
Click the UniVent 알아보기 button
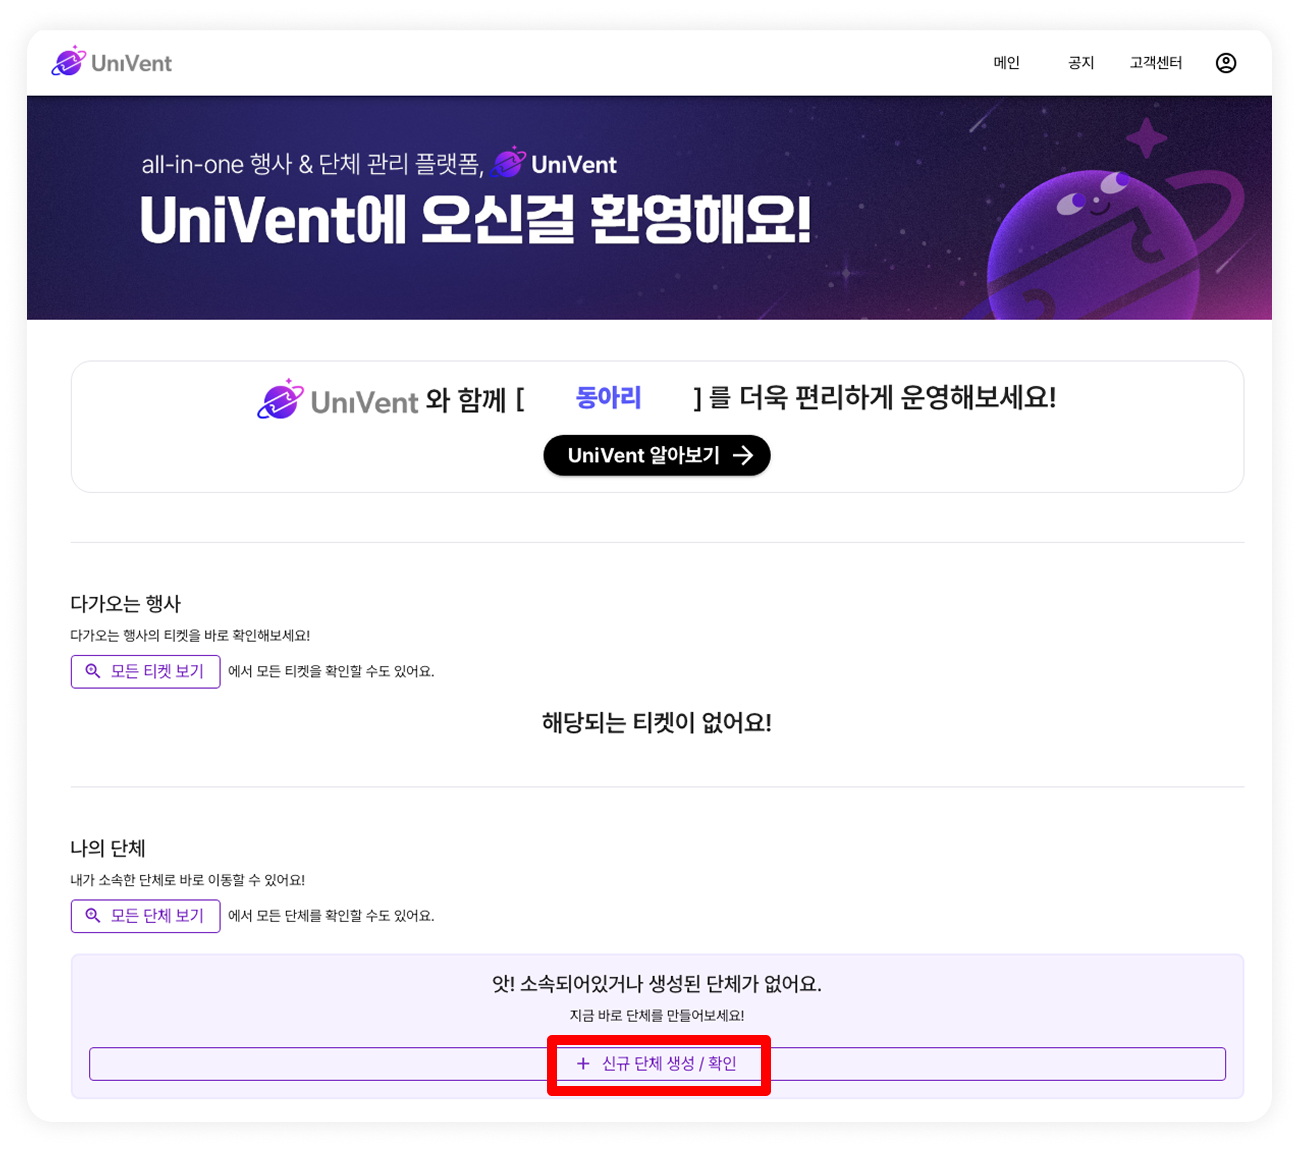click(x=657, y=455)
